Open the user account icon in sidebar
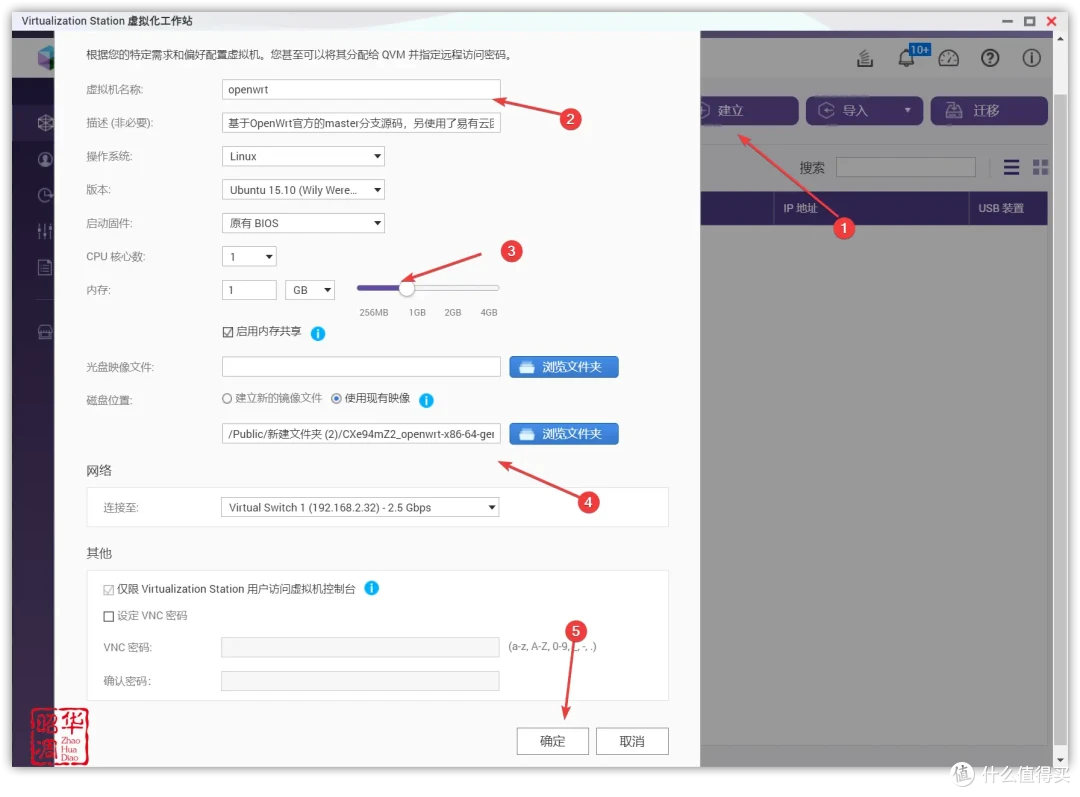 click(x=45, y=160)
